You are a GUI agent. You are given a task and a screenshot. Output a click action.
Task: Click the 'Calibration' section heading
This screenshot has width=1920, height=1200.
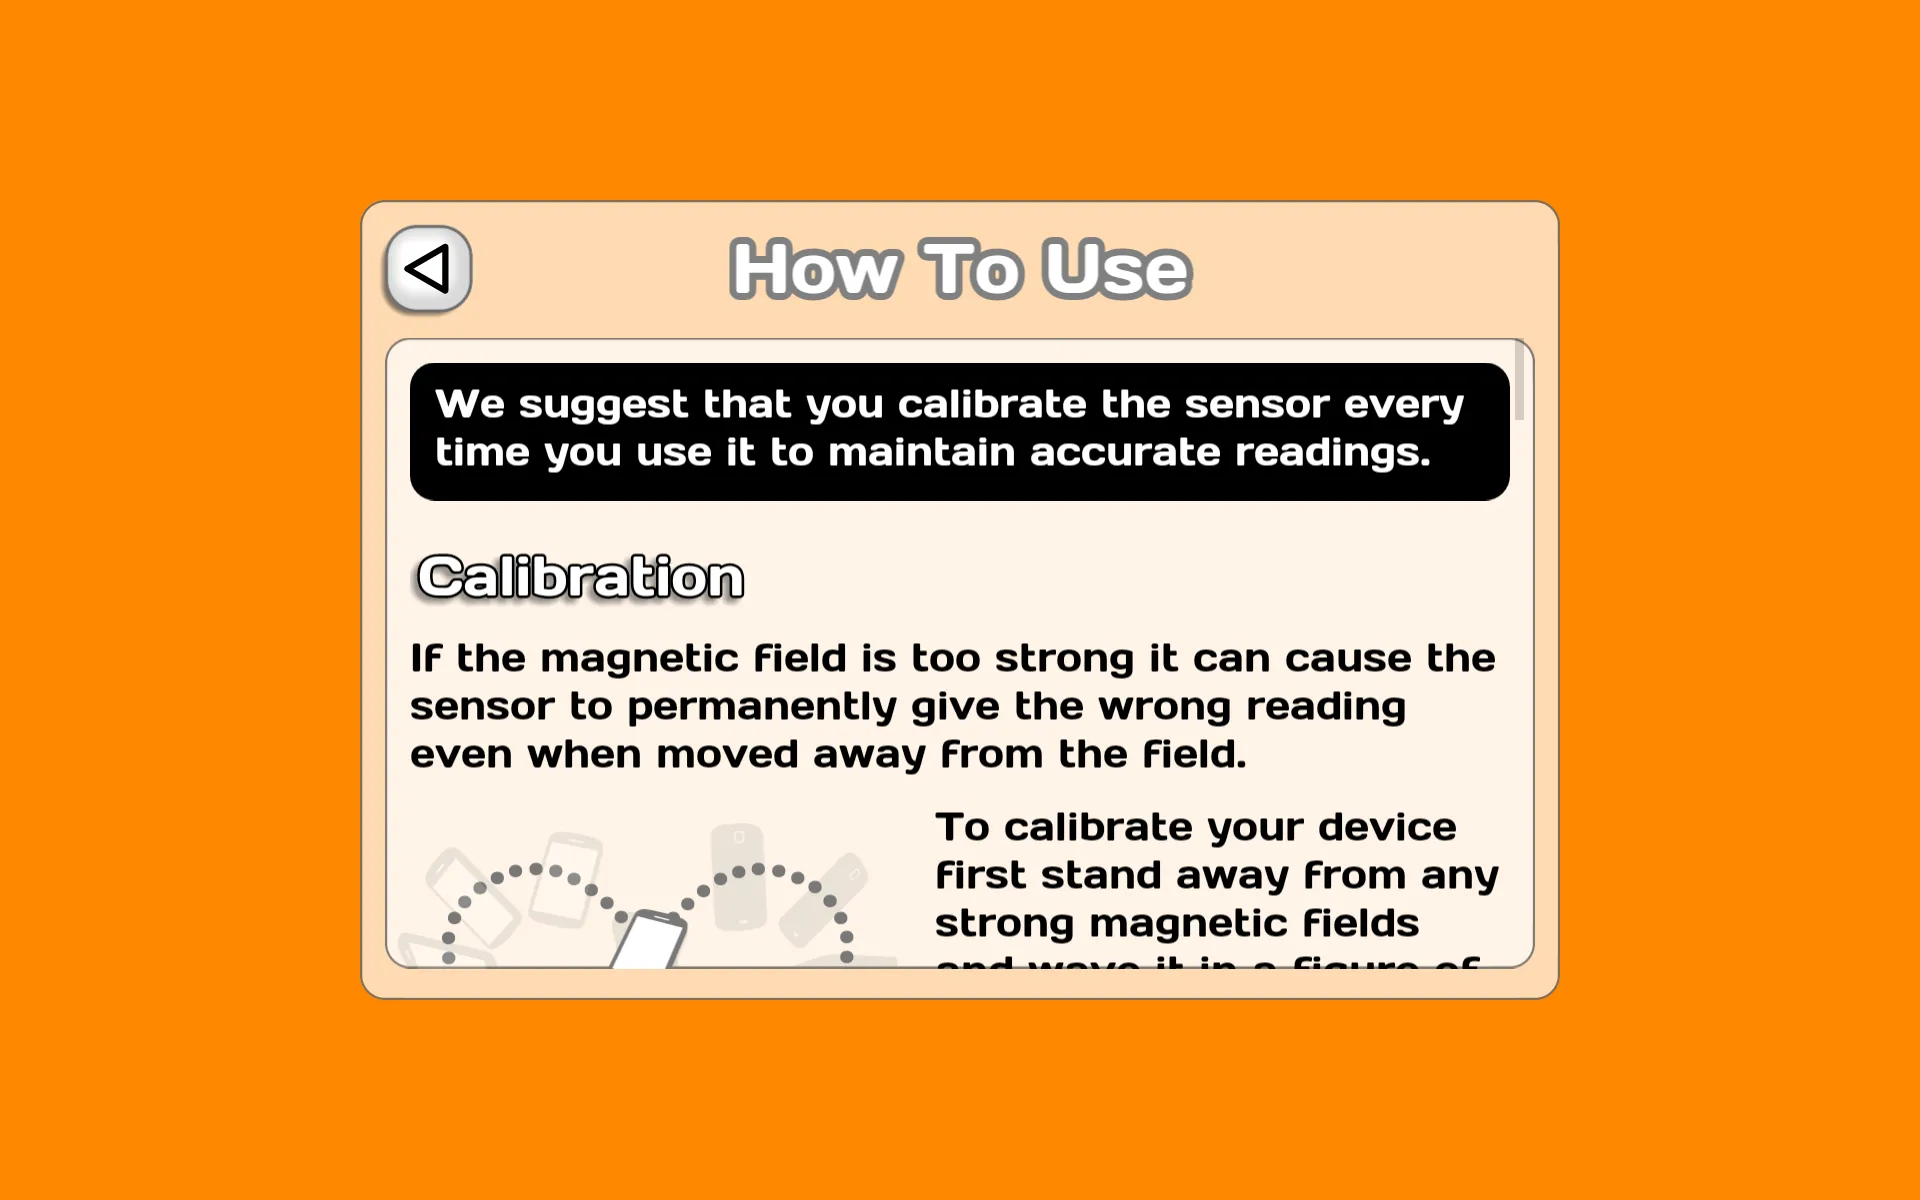point(579,576)
